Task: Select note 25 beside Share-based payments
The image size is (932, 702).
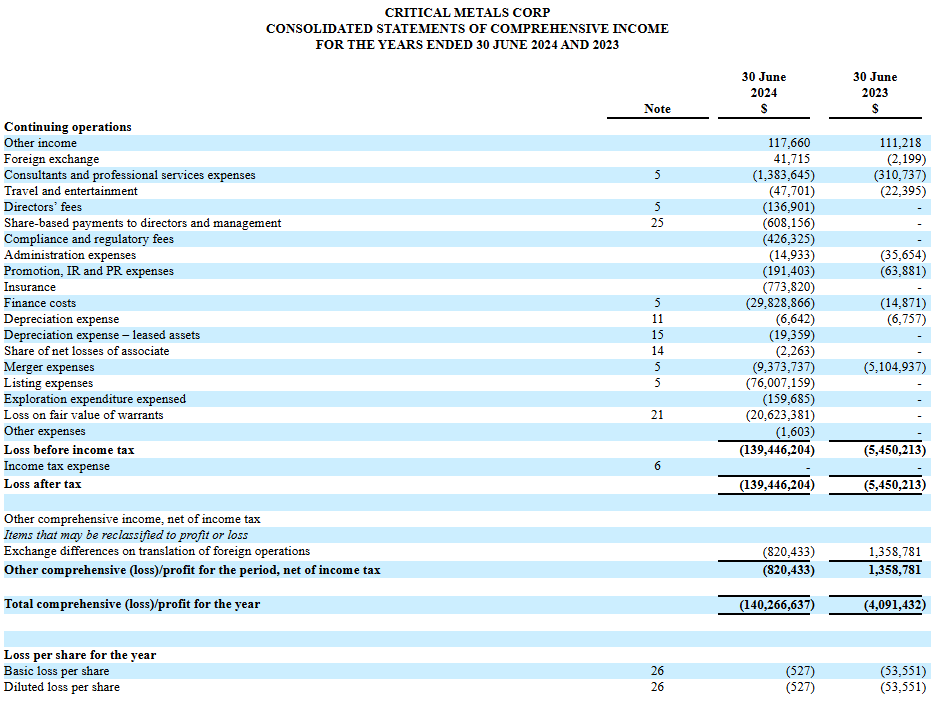Action: pos(657,223)
